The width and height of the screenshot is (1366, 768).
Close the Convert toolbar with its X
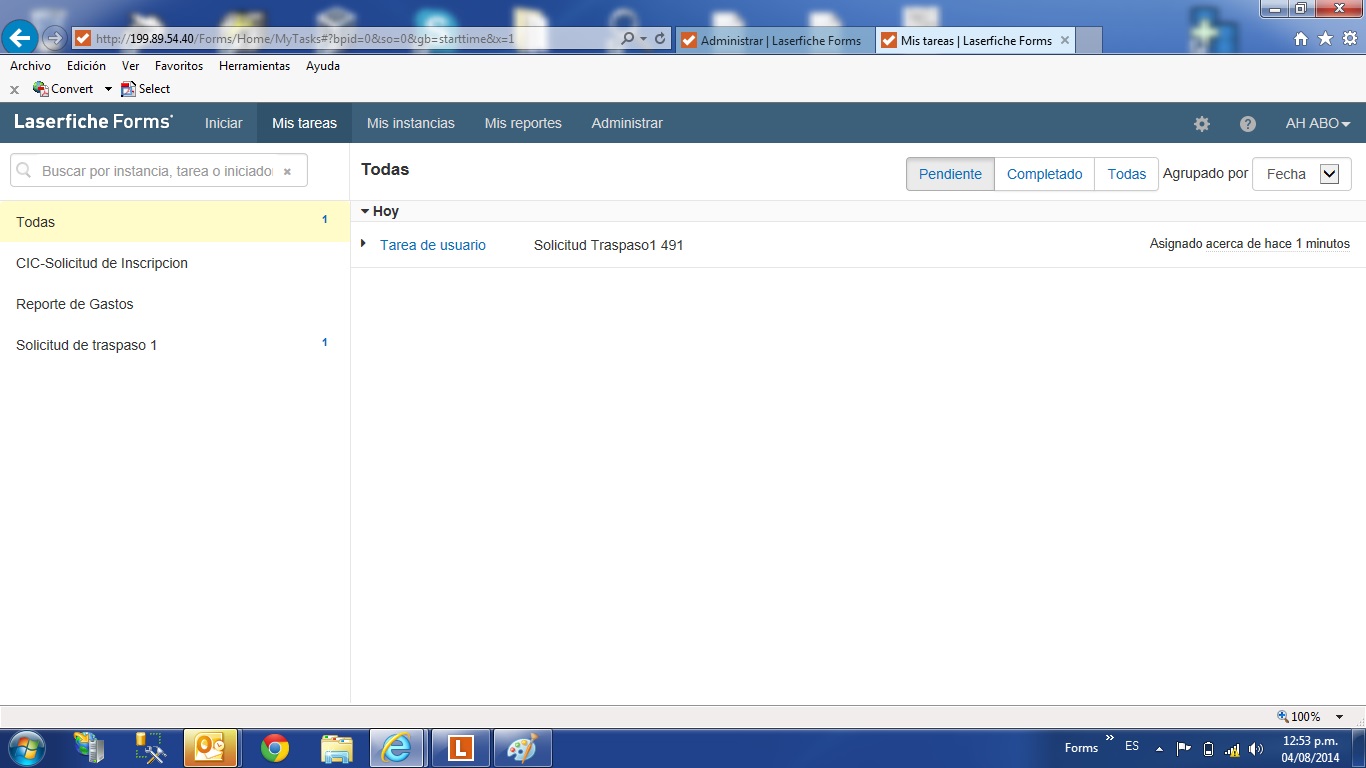pyautogui.click(x=14, y=90)
